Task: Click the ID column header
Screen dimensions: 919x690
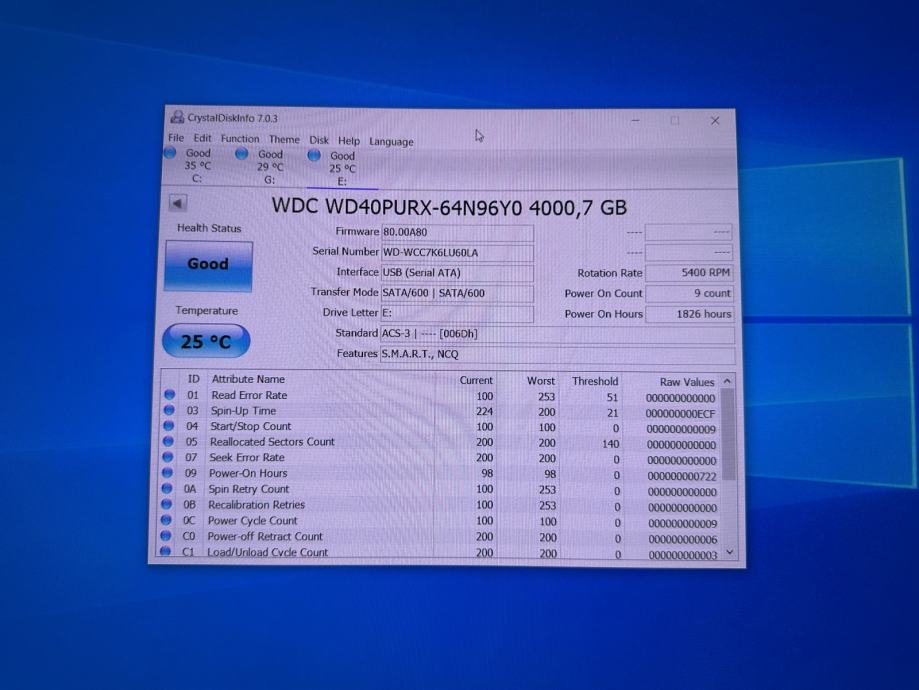Action: (x=193, y=379)
